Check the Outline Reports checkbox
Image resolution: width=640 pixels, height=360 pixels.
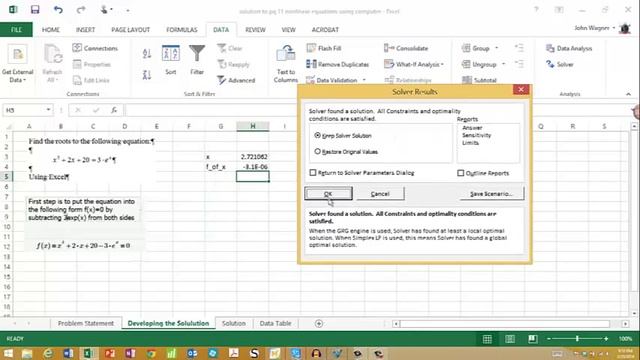pyautogui.click(x=461, y=173)
